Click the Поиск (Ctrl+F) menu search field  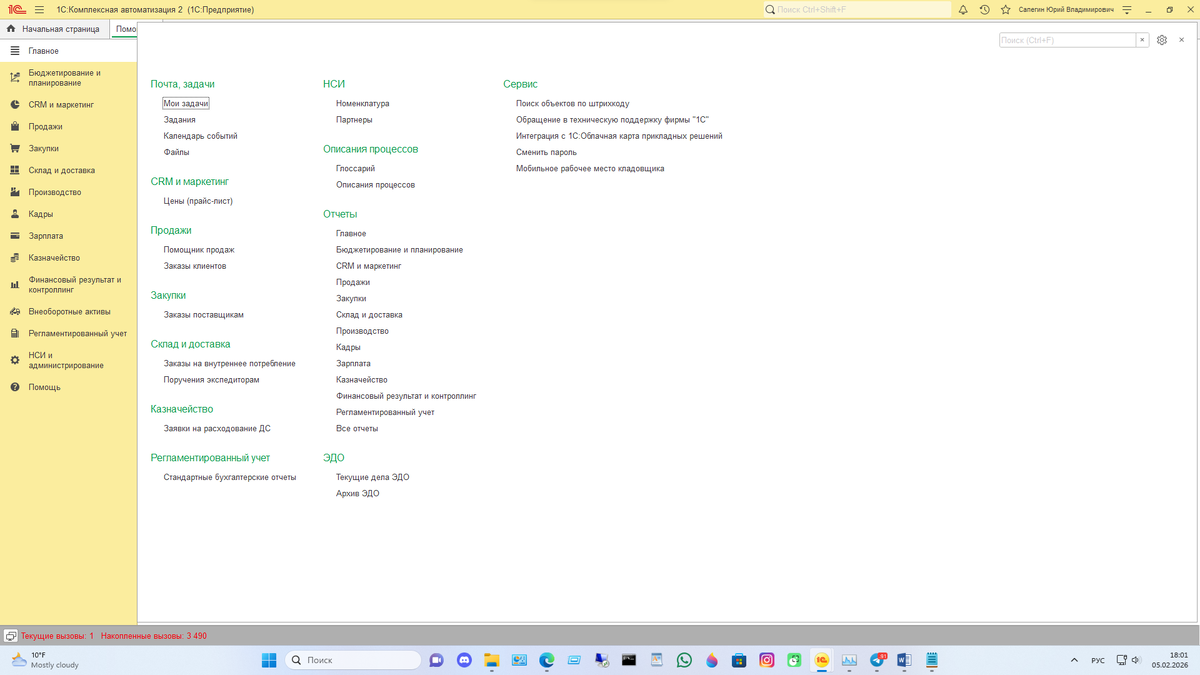pos(1067,40)
